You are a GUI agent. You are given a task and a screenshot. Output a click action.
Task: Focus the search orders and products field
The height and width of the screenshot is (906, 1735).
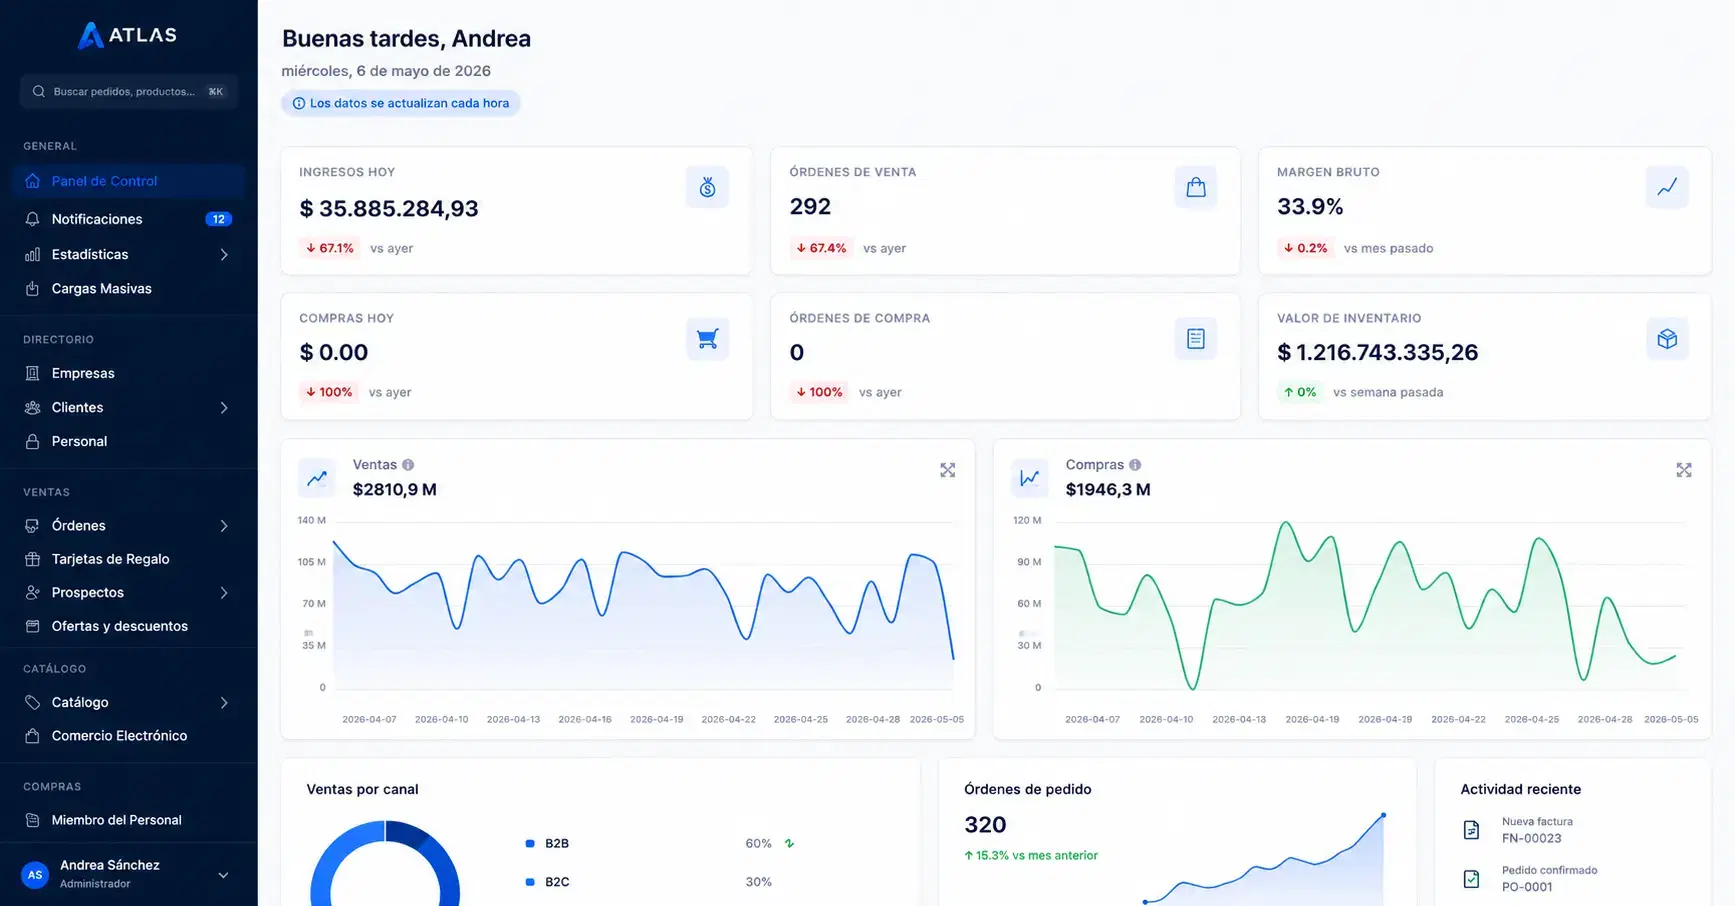click(x=129, y=91)
